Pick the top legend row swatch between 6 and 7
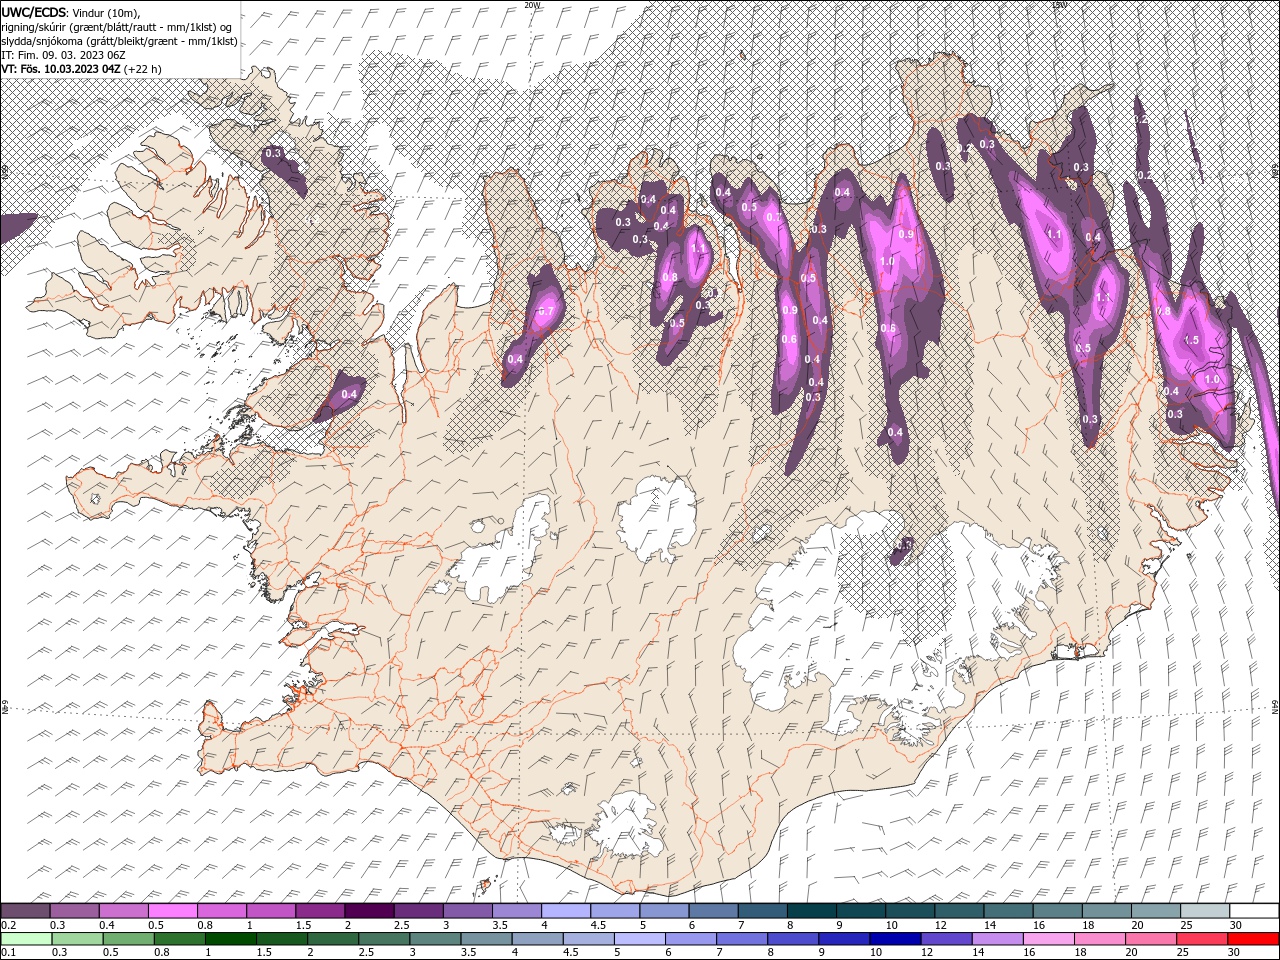Screen dimensions: 1280x960 pos(713,911)
